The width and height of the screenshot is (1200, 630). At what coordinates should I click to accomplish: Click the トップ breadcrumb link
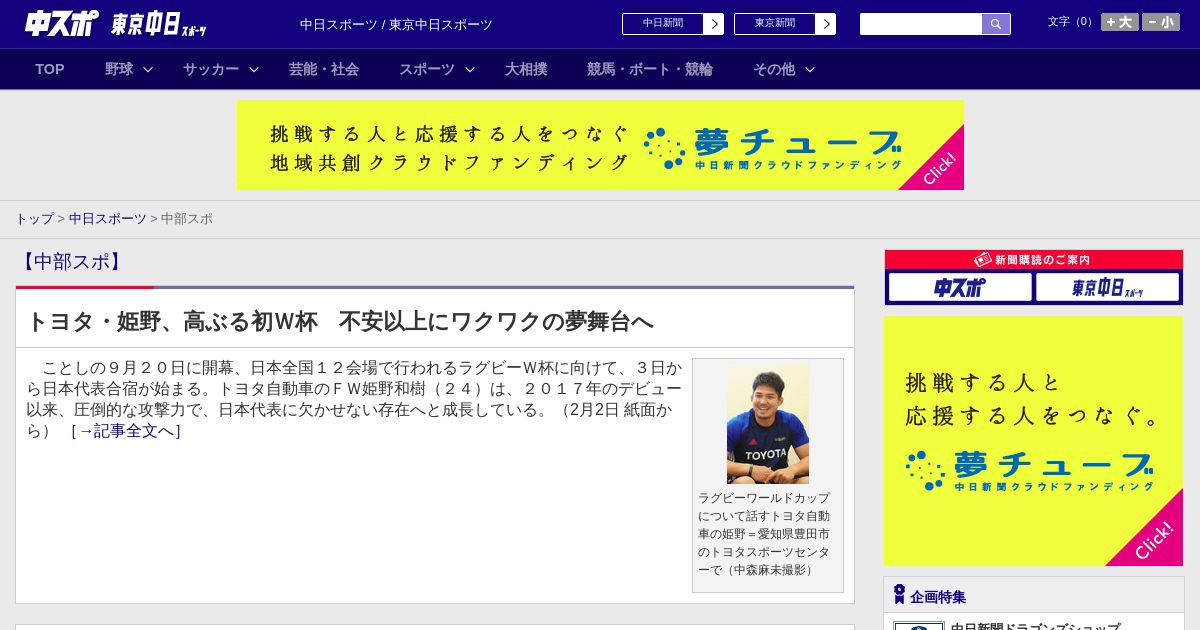(34, 219)
